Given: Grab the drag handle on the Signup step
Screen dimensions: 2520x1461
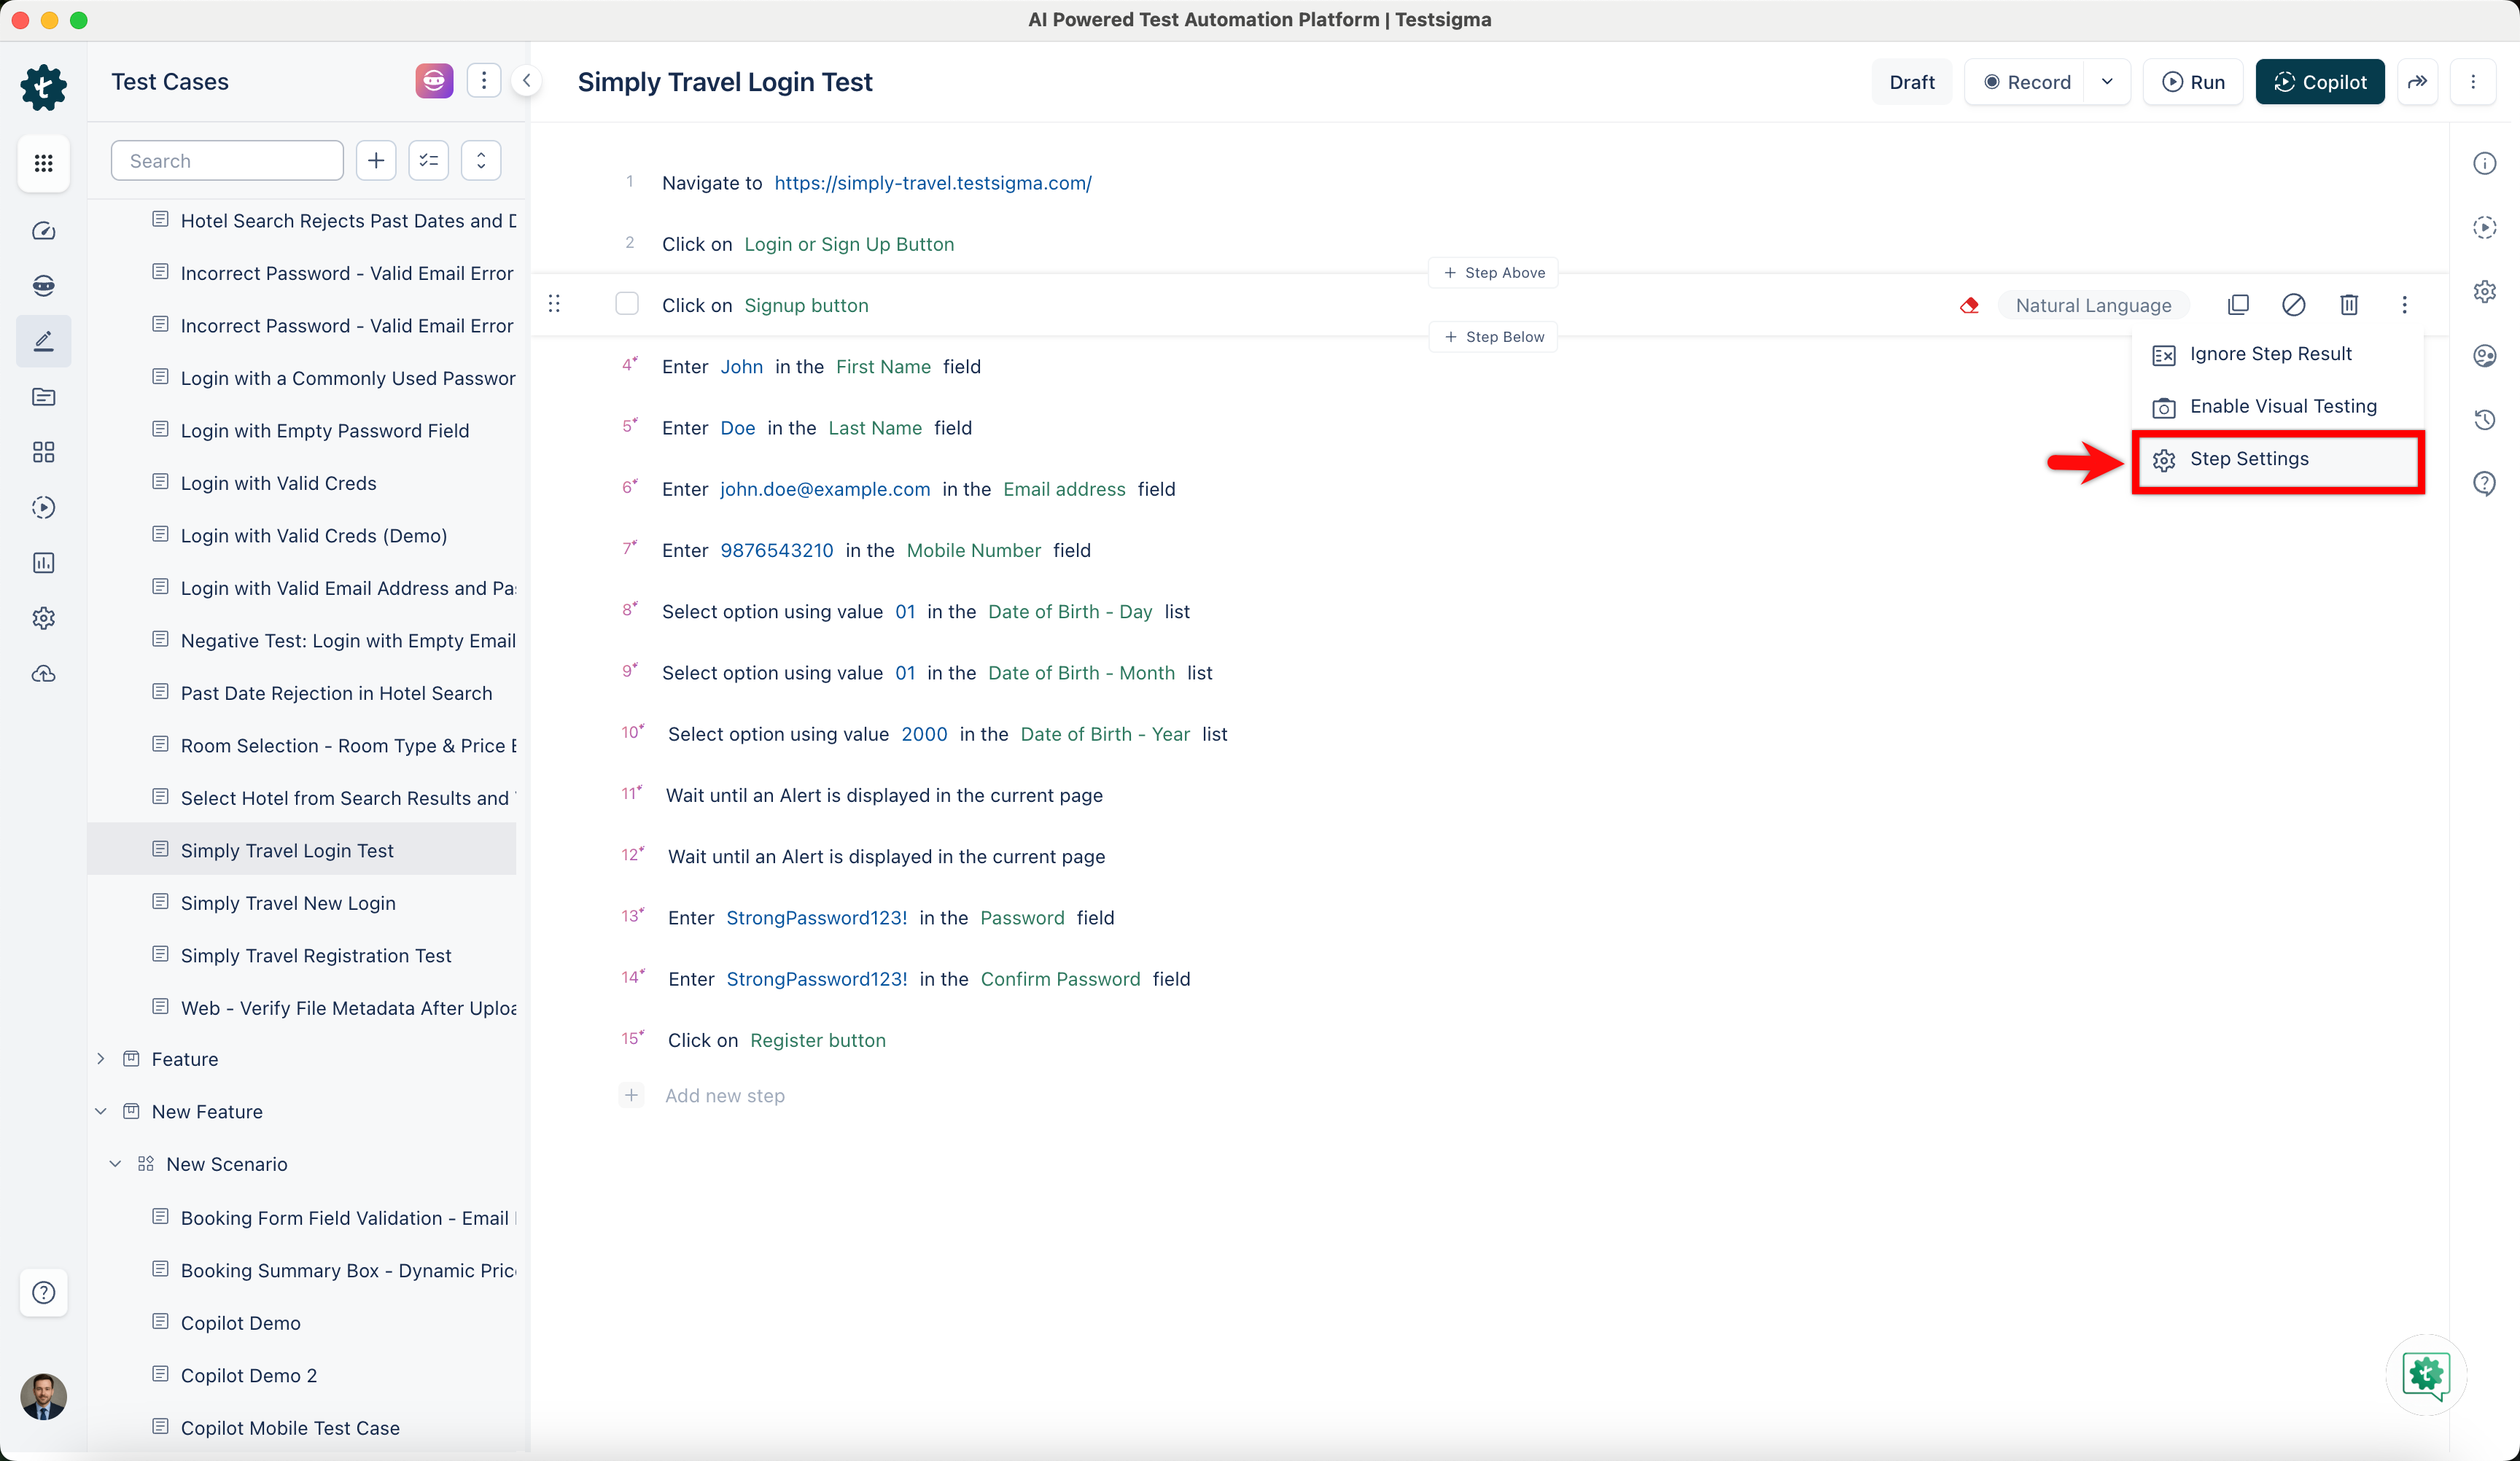Looking at the screenshot, I should click(x=554, y=303).
